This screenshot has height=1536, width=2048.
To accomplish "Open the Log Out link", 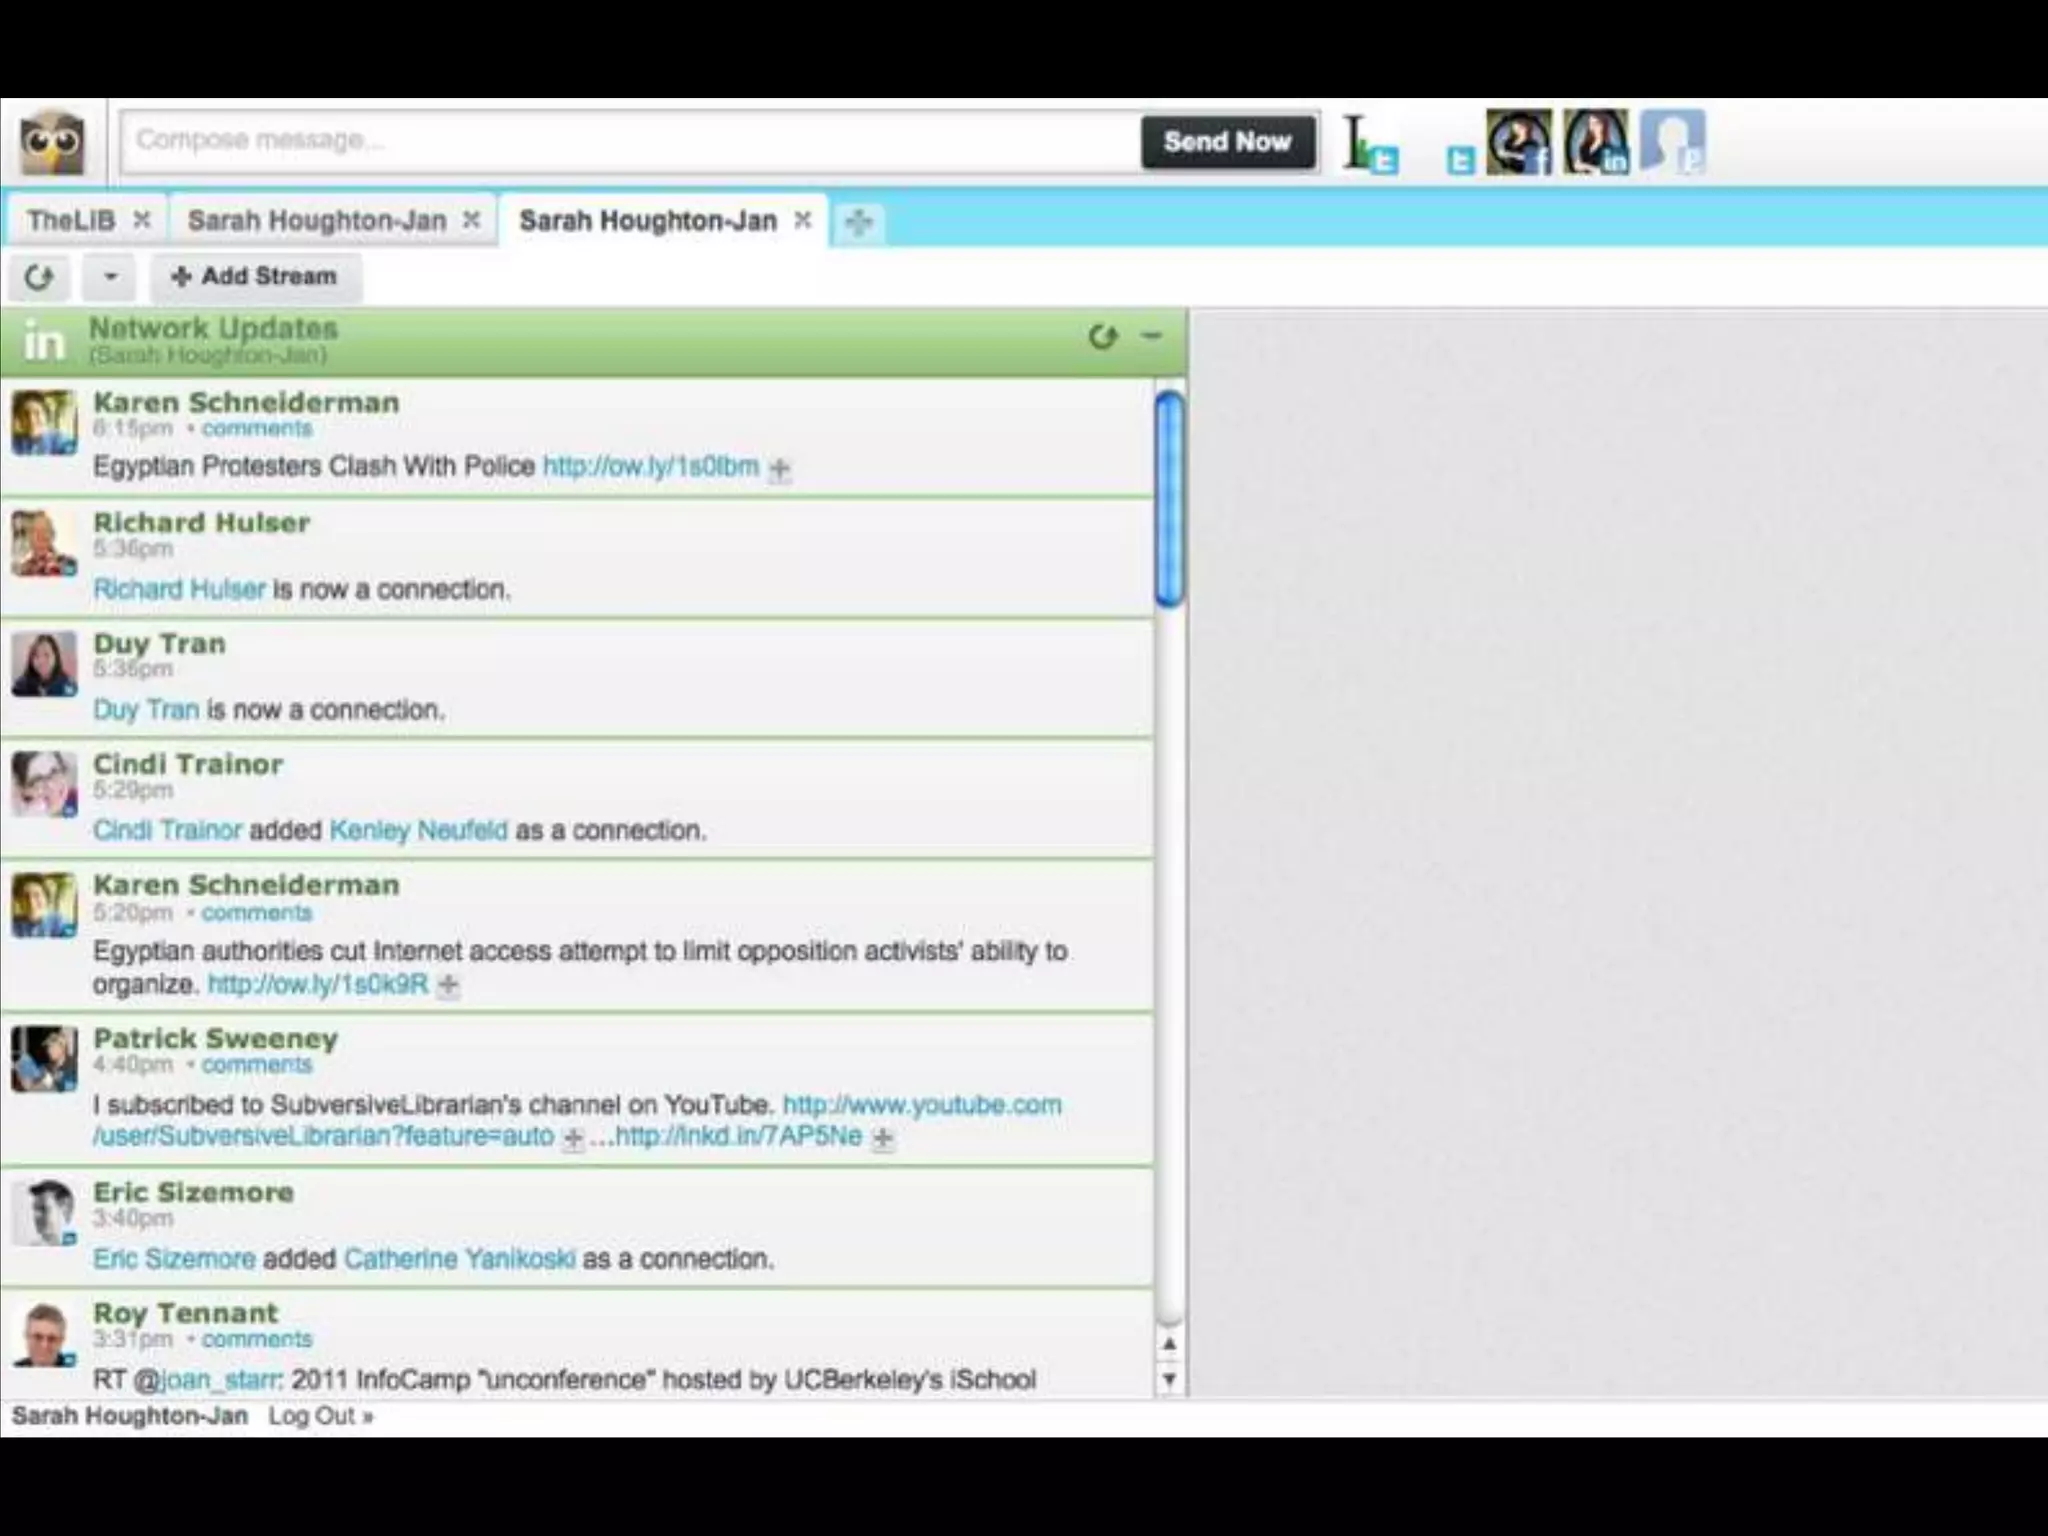I will point(319,1416).
